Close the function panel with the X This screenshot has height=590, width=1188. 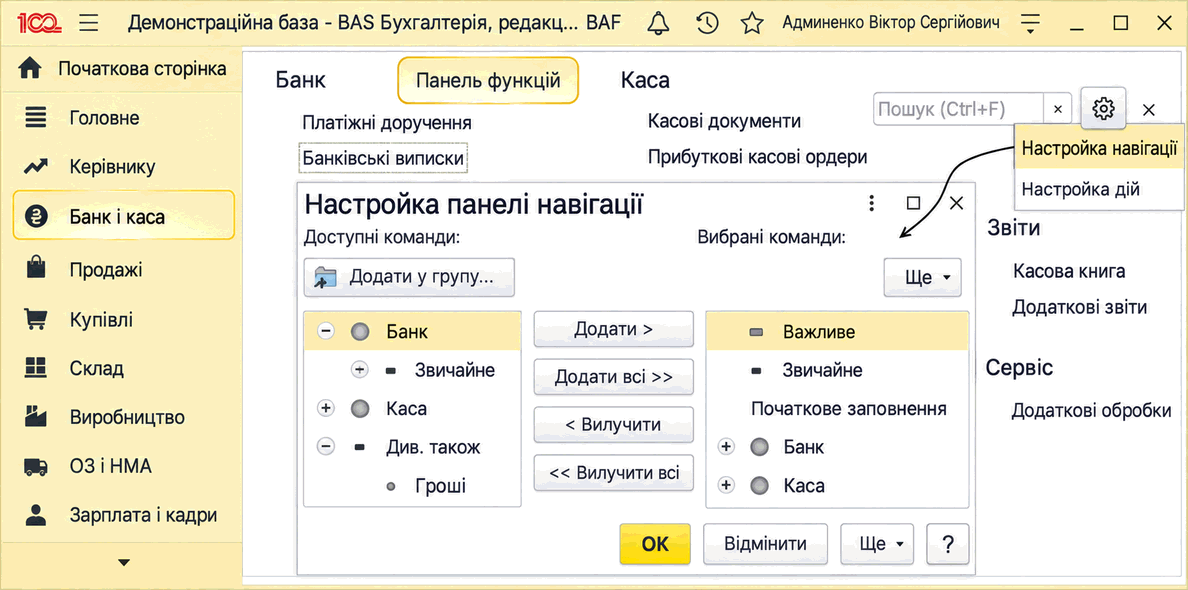(x=1149, y=110)
